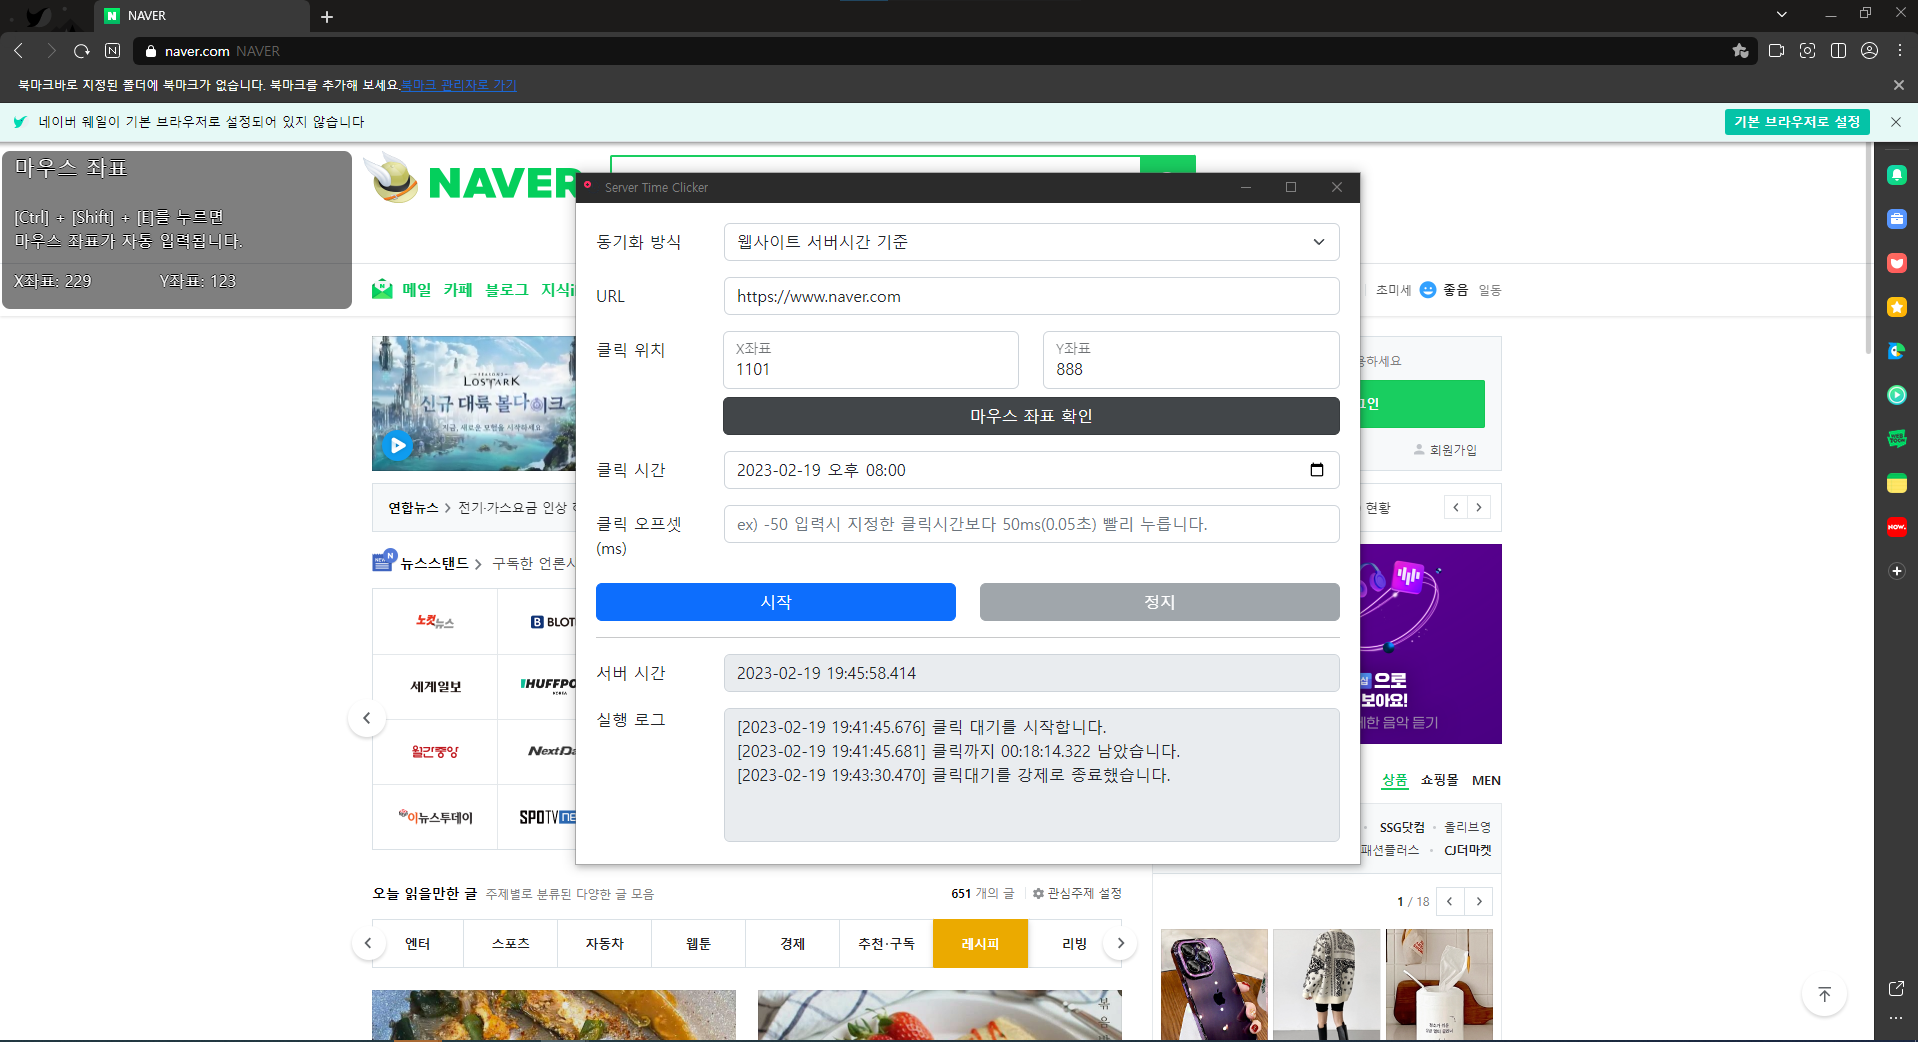
Task: Click the 마우스 좌표 확인 button
Action: [1031, 416]
